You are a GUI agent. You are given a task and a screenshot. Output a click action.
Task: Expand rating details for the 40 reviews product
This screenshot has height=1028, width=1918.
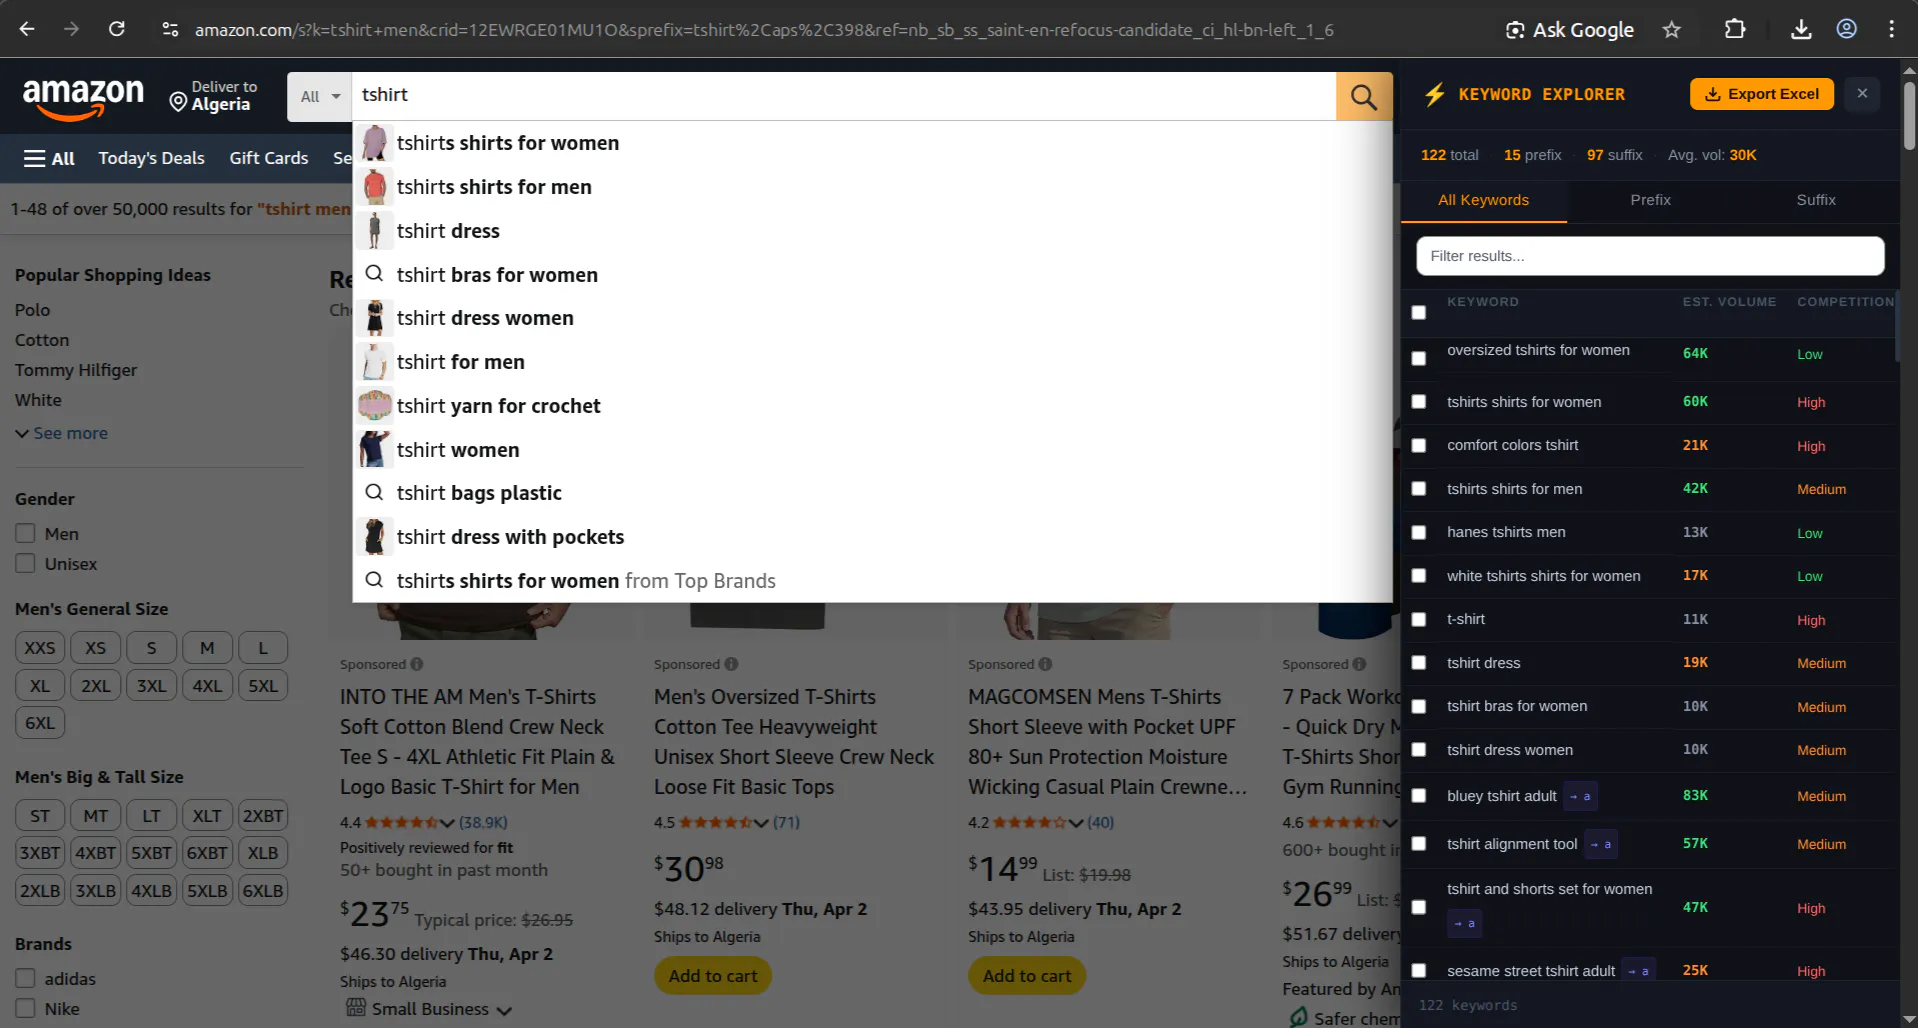1076,823
